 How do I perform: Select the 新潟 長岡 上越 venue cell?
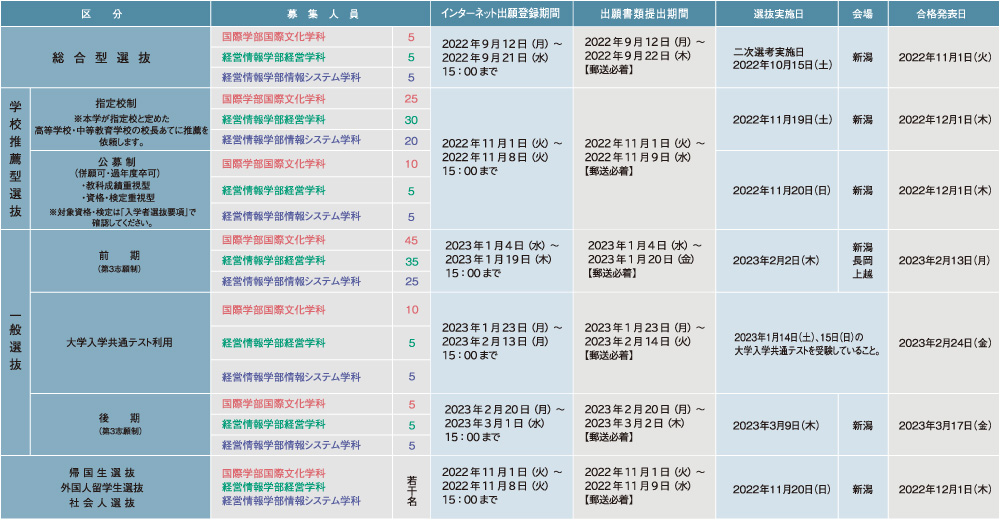862,260
